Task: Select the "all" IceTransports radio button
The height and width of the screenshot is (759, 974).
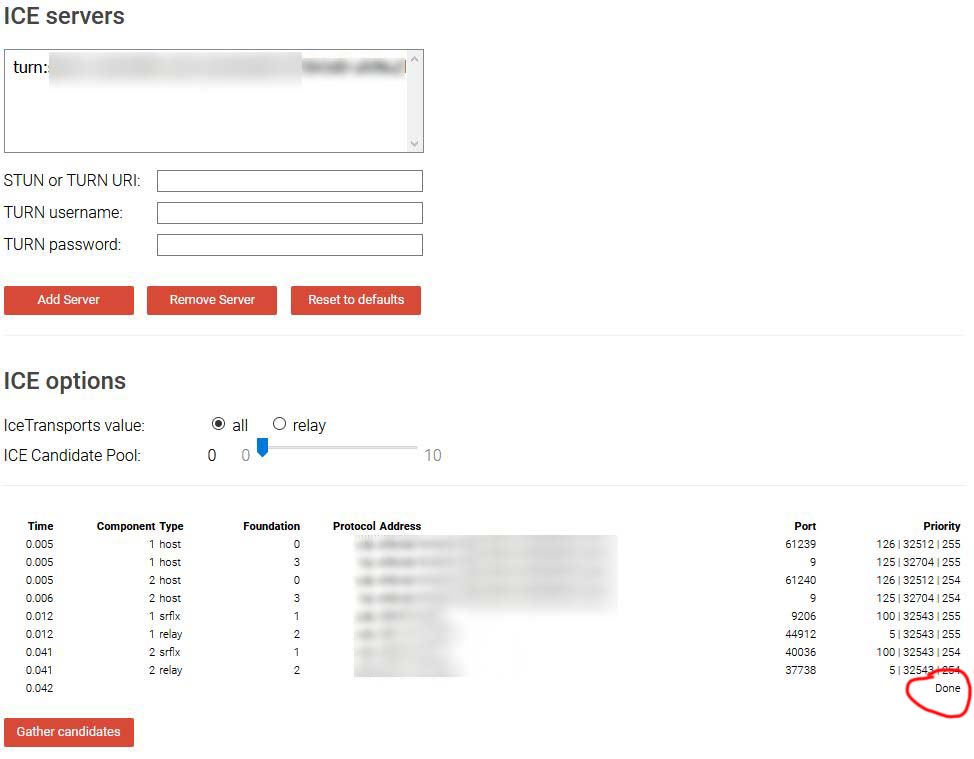Action: [x=218, y=424]
